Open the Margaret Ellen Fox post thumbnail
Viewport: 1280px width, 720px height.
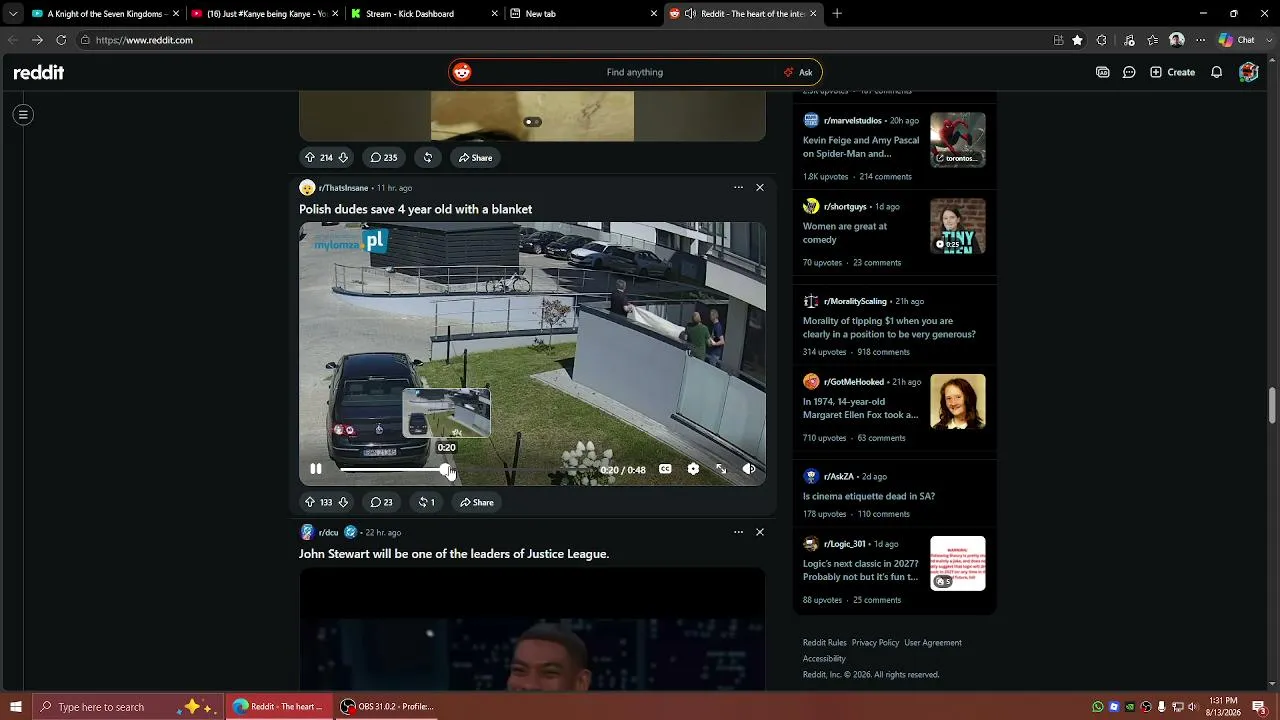tap(958, 401)
